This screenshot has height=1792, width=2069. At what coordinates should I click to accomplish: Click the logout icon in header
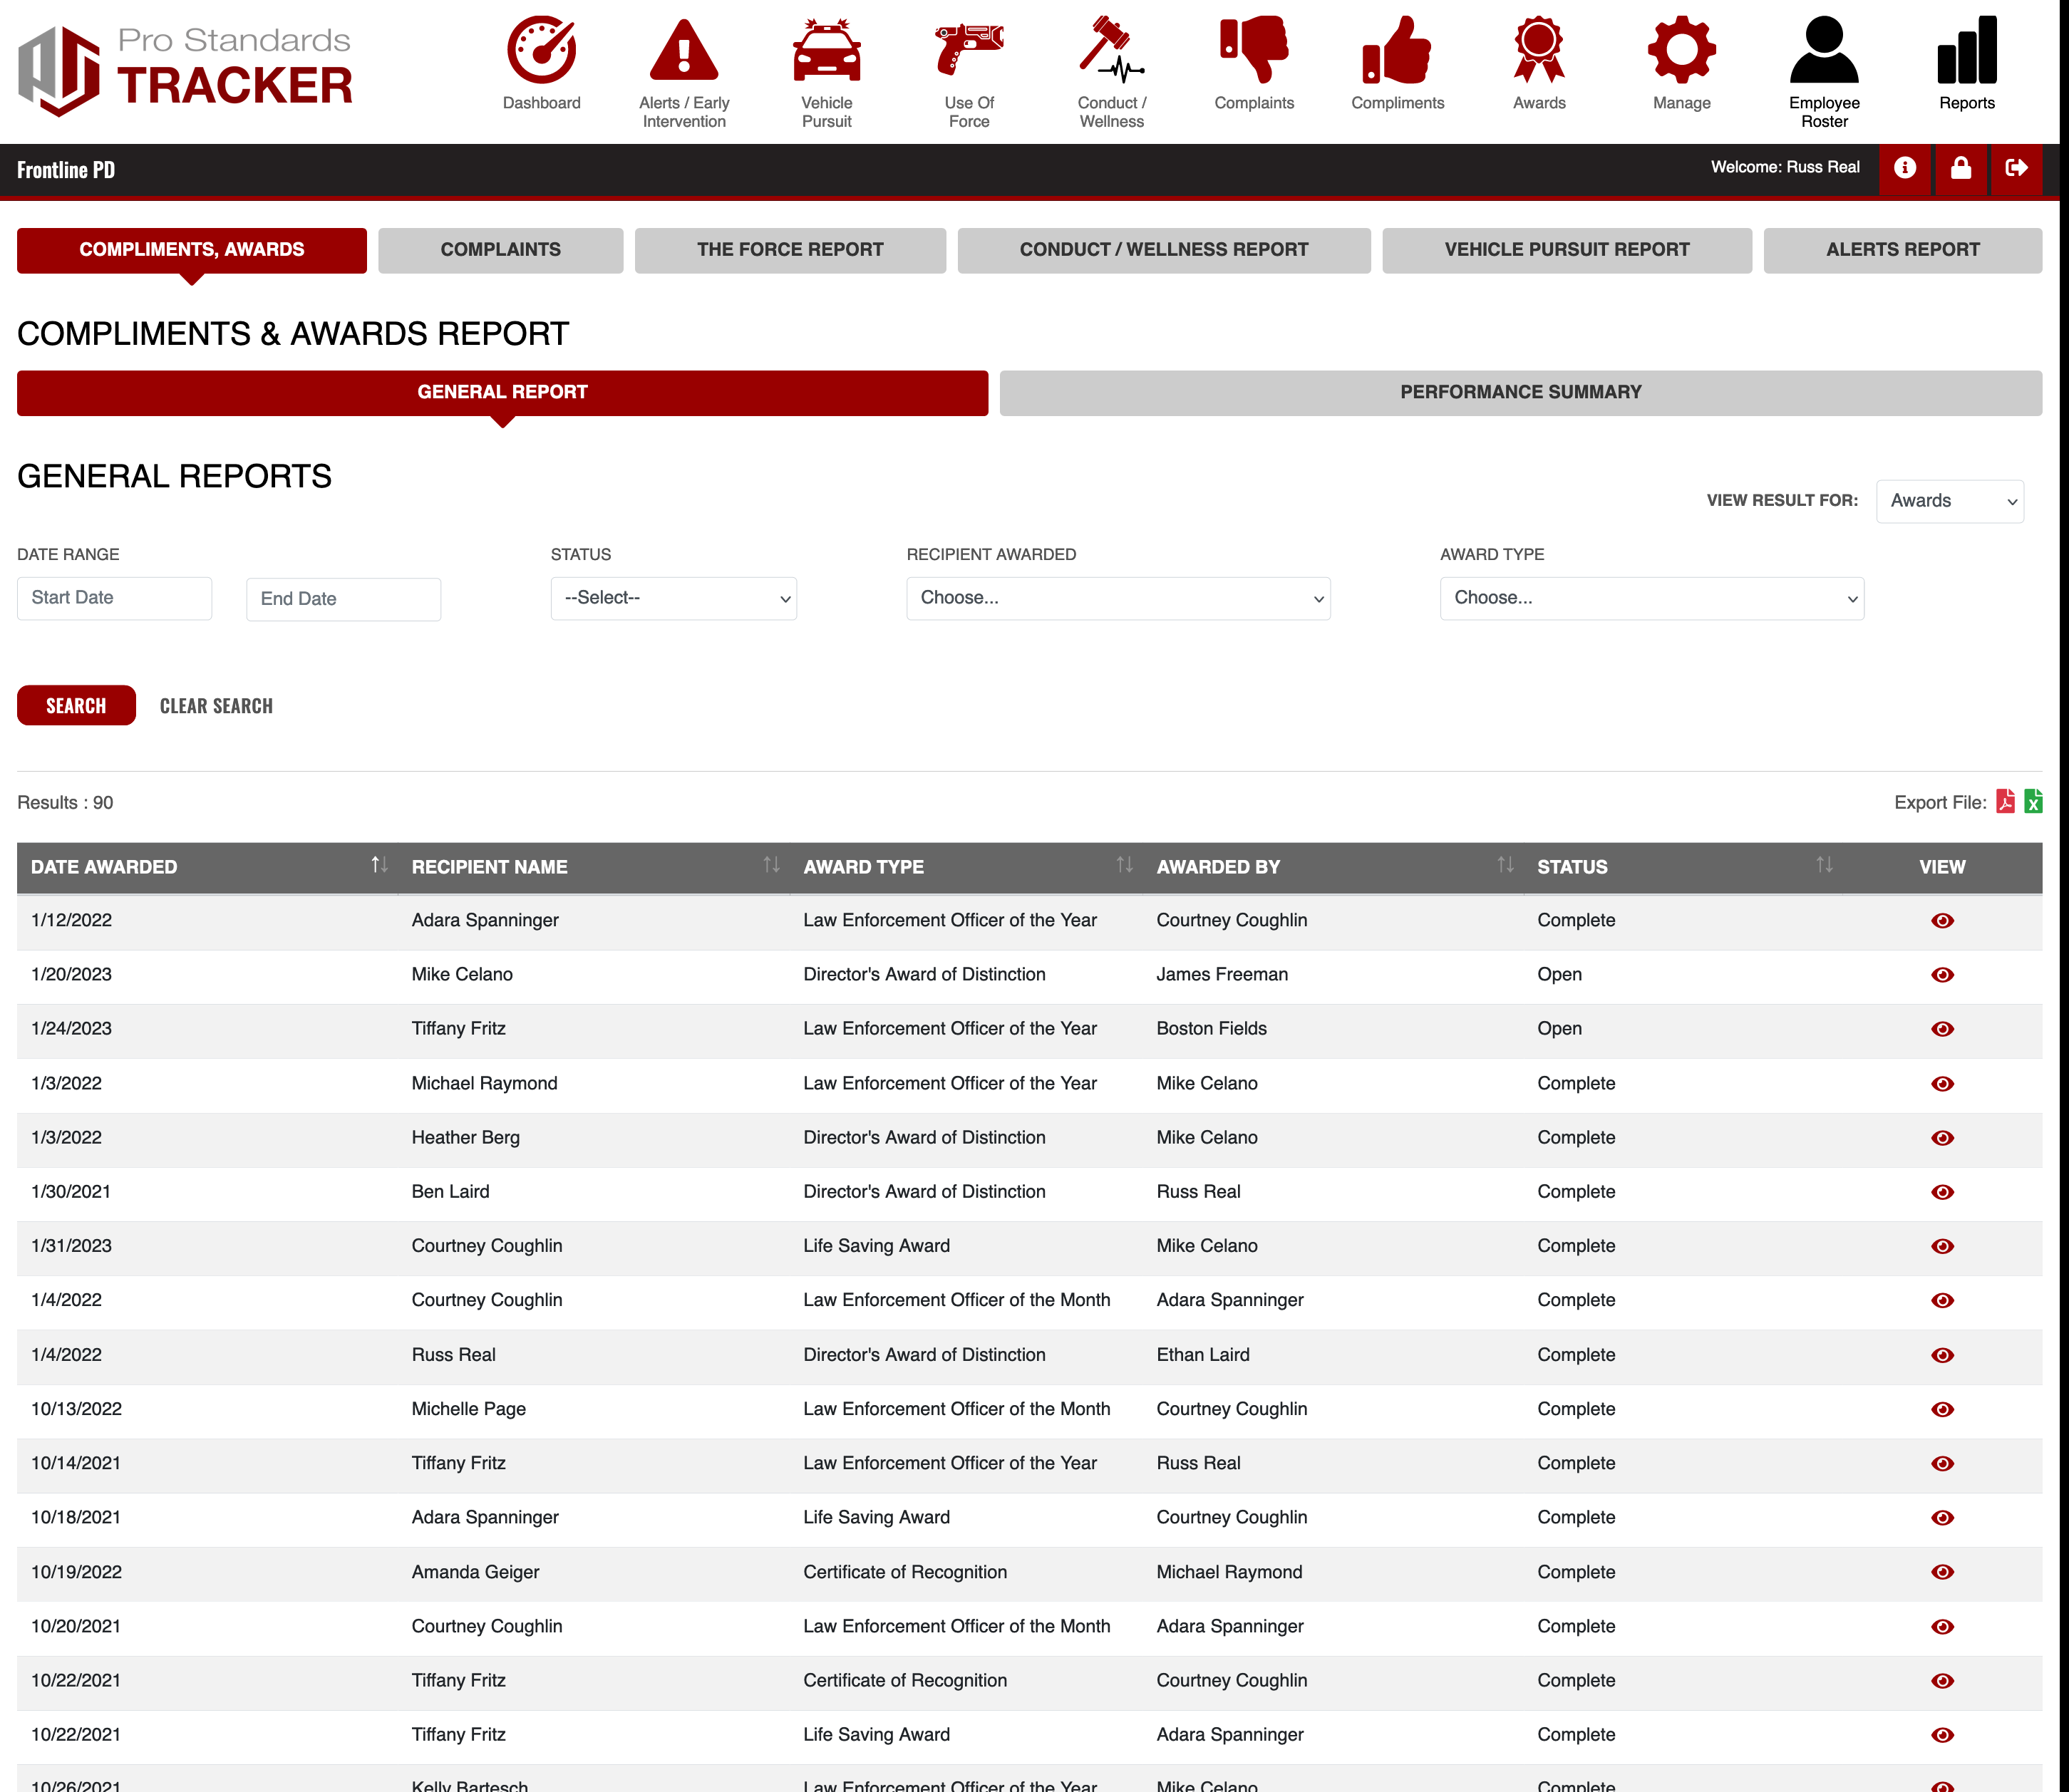coord(2016,168)
